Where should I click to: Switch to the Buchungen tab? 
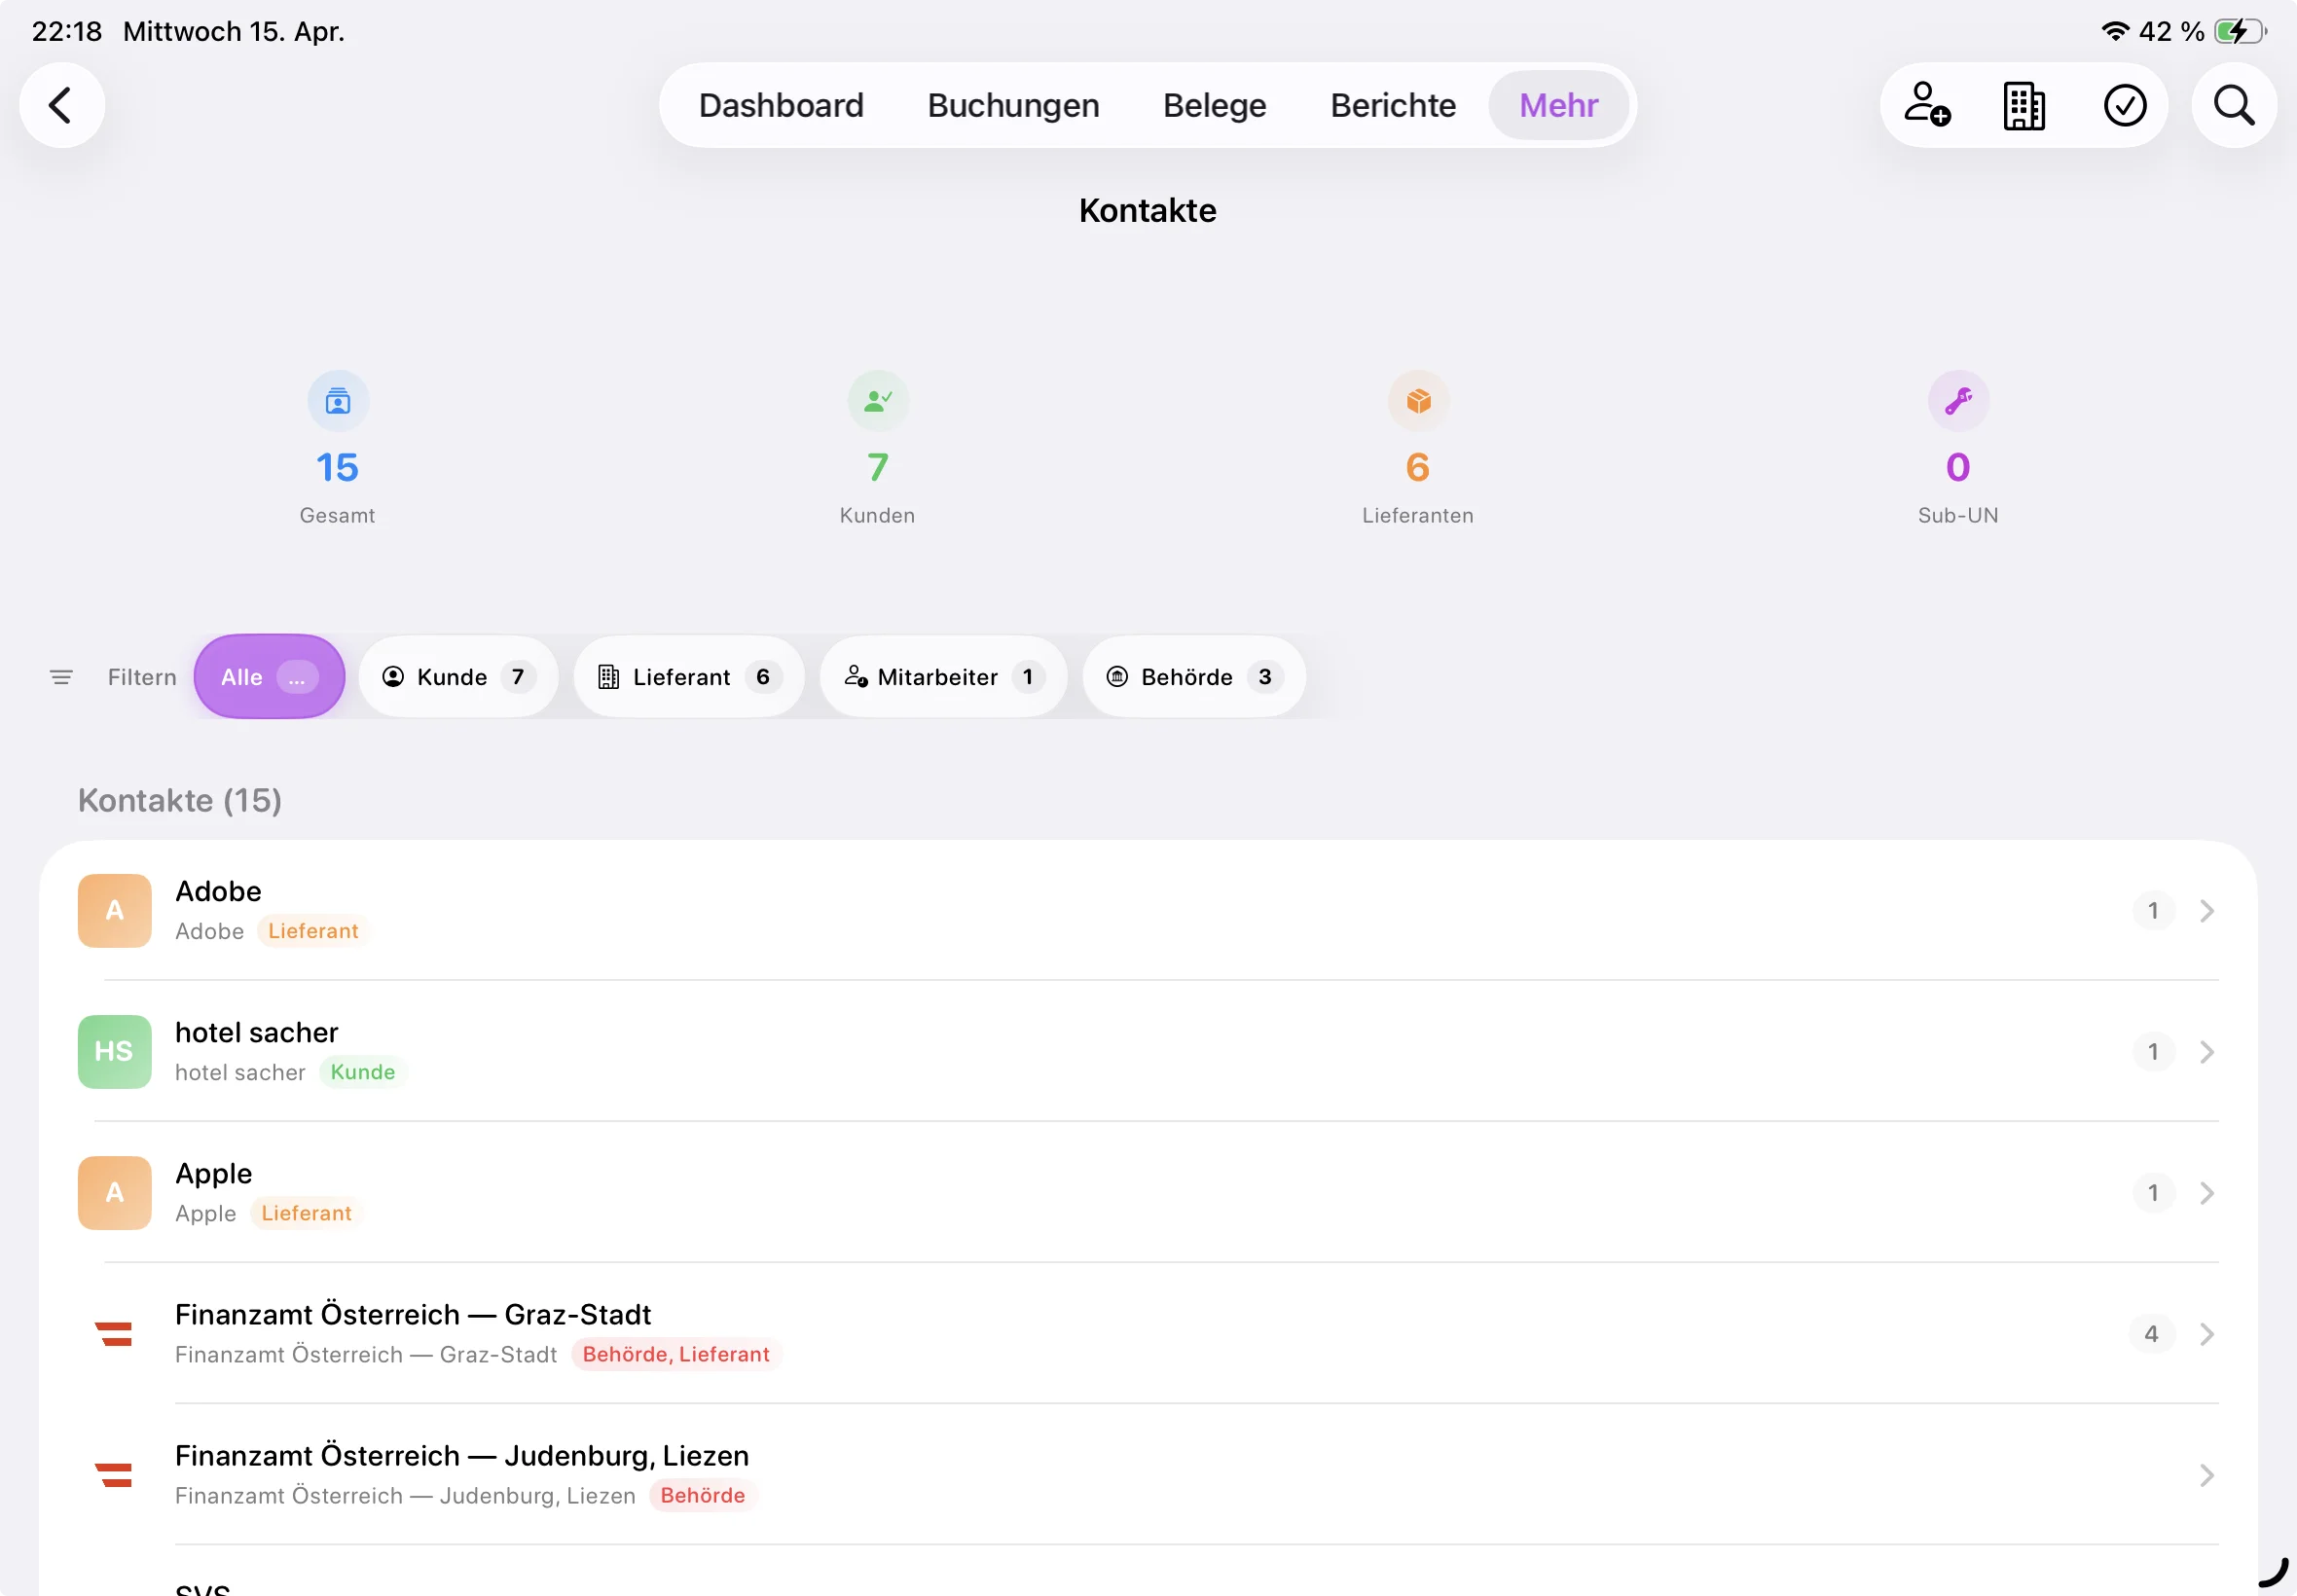coord(1012,106)
